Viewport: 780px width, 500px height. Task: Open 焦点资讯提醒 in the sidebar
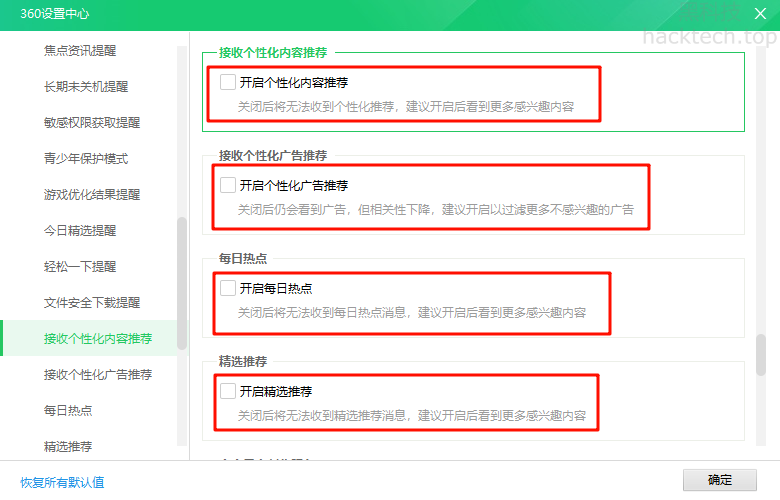(80, 51)
